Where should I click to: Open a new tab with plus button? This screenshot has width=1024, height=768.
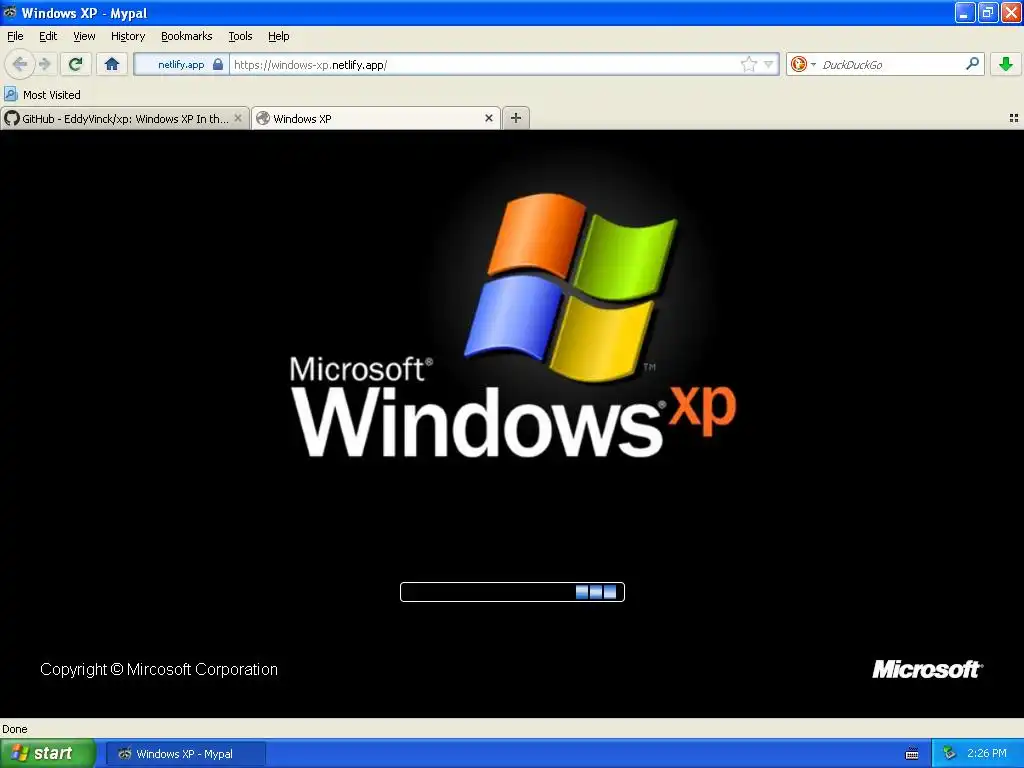(516, 118)
